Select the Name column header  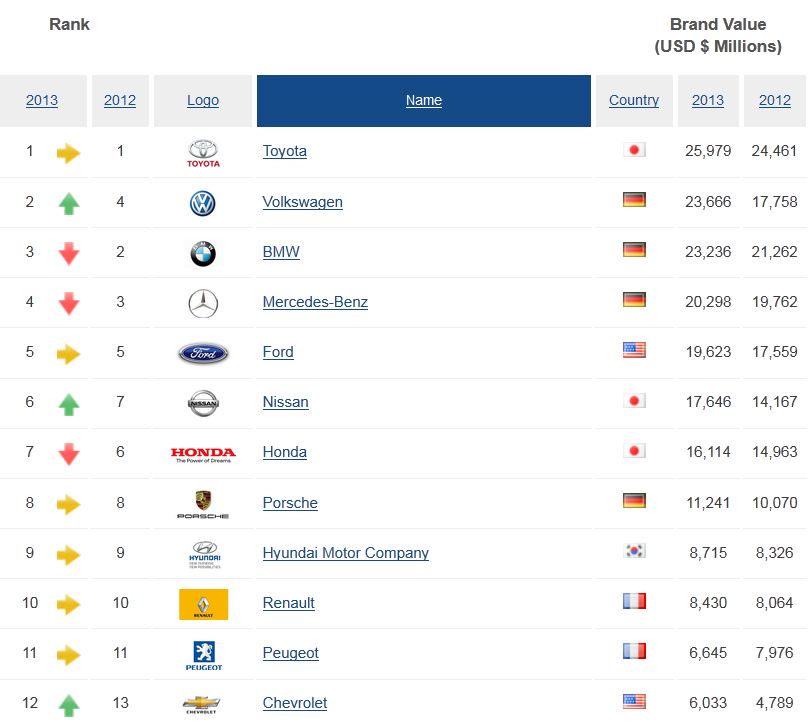tap(423, 100)
